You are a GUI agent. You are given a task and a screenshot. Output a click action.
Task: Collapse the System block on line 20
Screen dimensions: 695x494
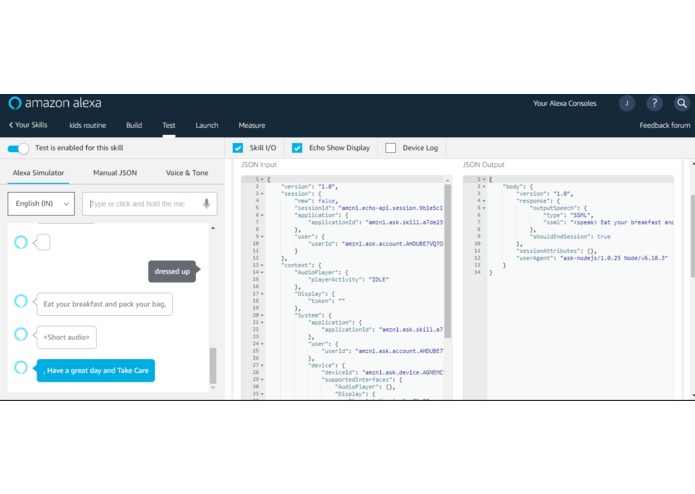pyautogui.click(x=262, y=315)
